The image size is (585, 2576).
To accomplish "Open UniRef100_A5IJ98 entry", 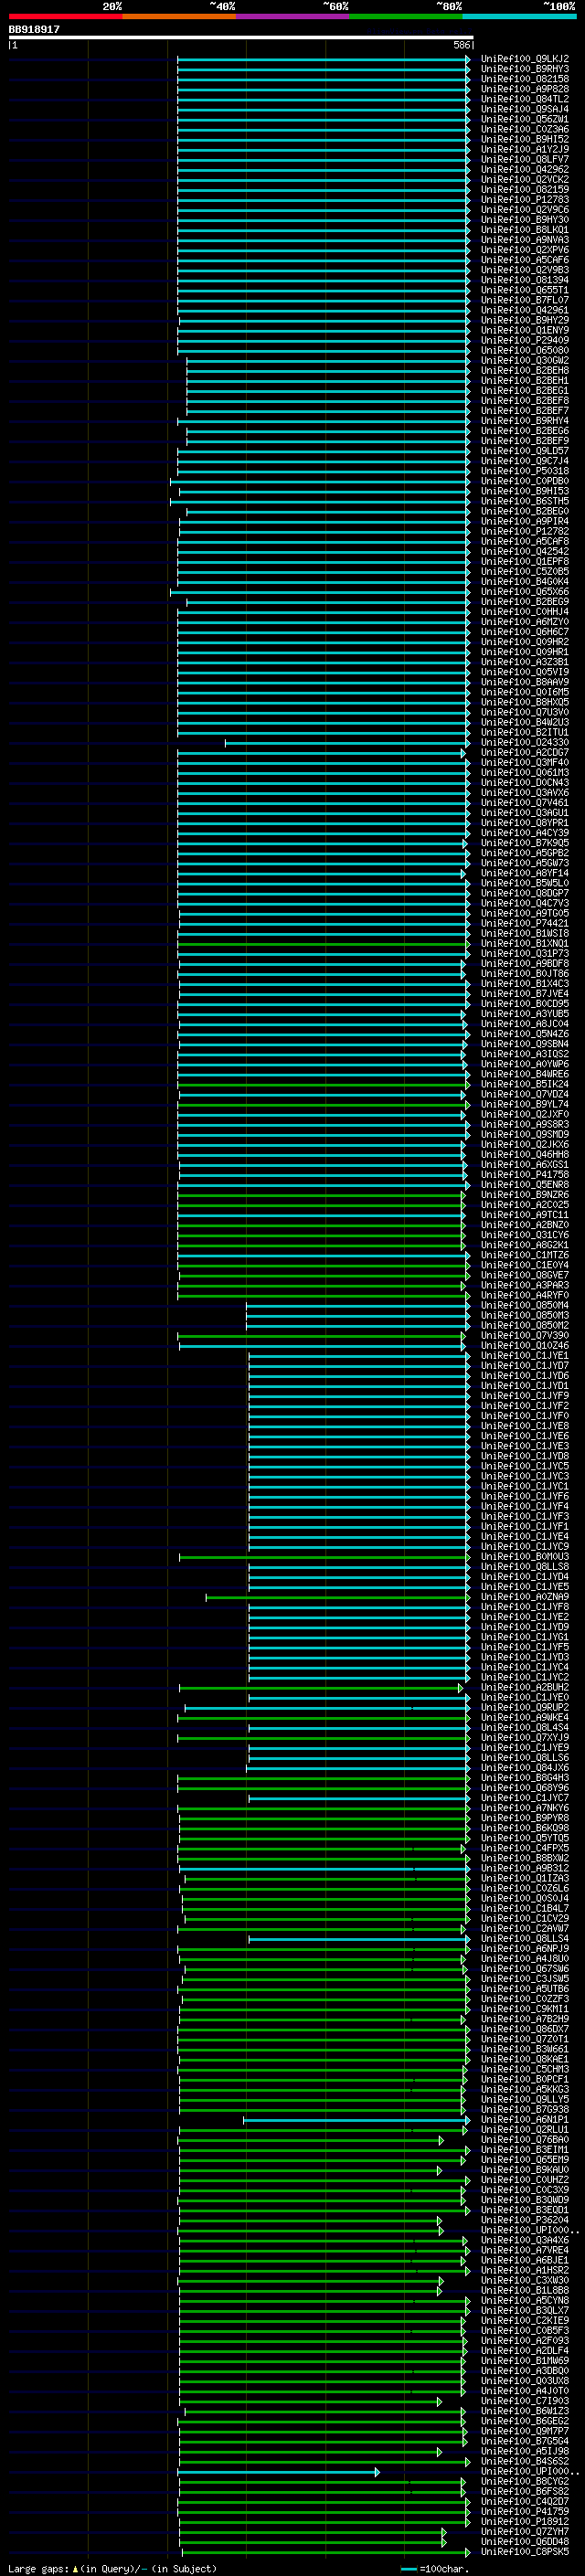I will 524,2451.
